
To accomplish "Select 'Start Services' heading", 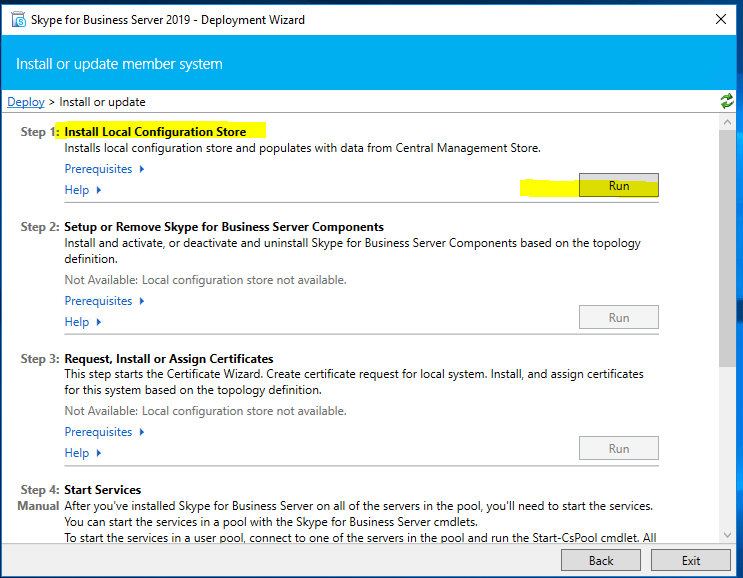I will pos(103,489).
